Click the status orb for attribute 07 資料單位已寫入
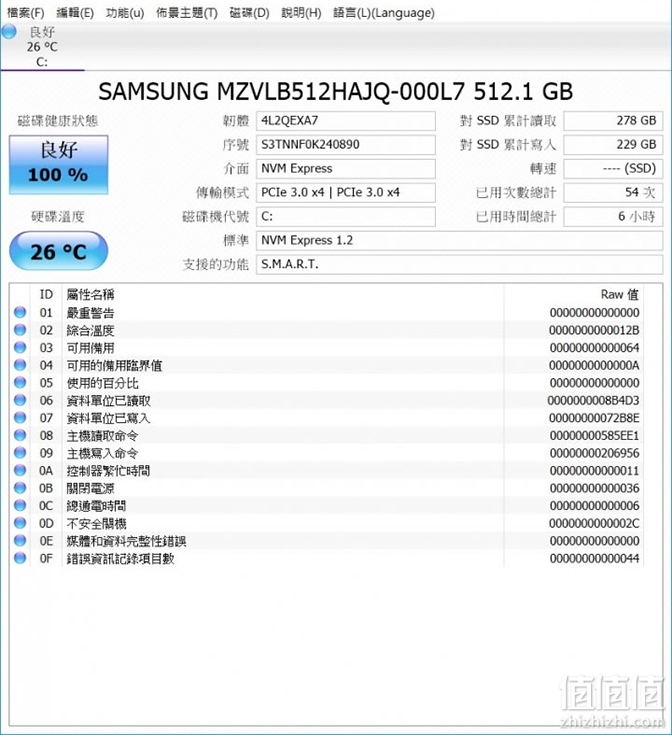 [20, 418]
